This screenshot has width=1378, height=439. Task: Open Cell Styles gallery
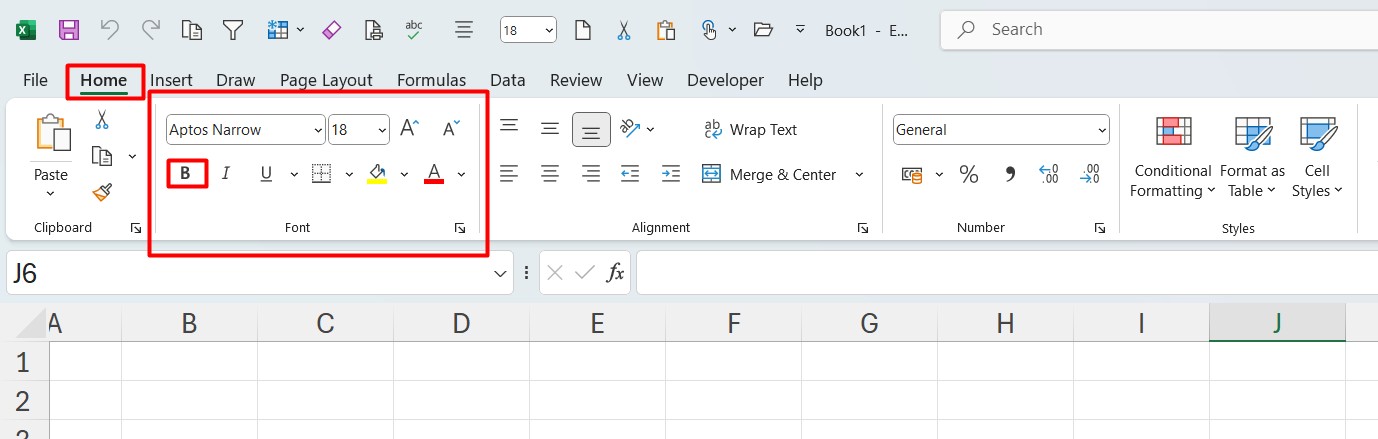click(1317, 157)
